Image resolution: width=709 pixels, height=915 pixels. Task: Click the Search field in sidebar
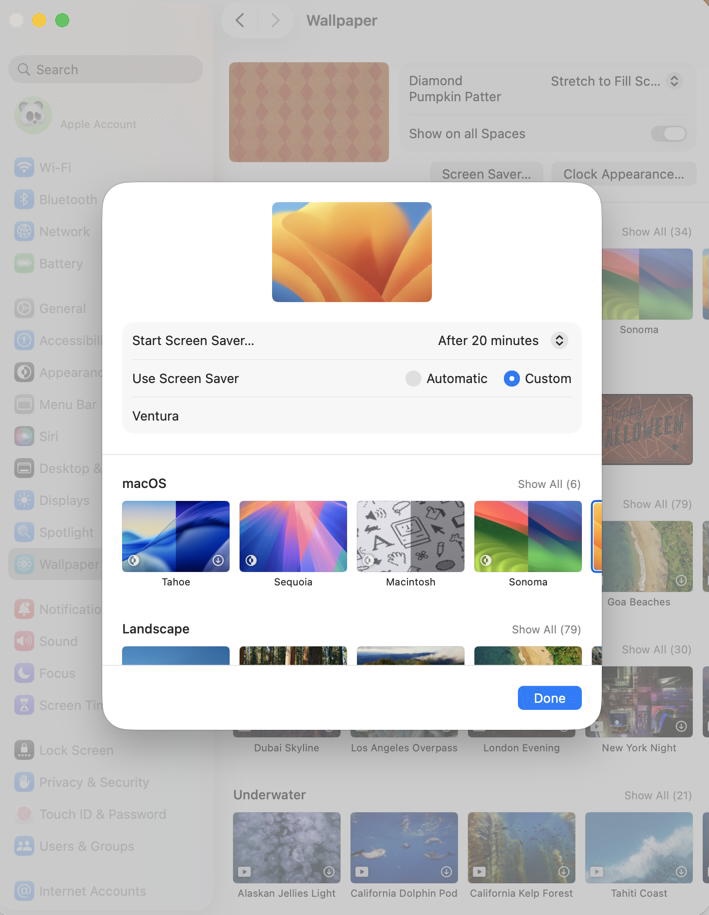click(106, 69)
